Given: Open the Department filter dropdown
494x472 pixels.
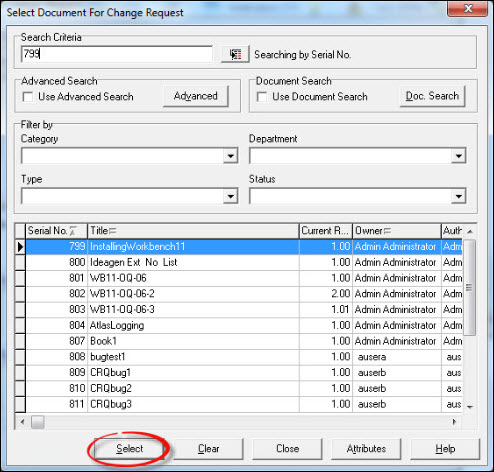Looking at the screenshot, I should (459, 156).
